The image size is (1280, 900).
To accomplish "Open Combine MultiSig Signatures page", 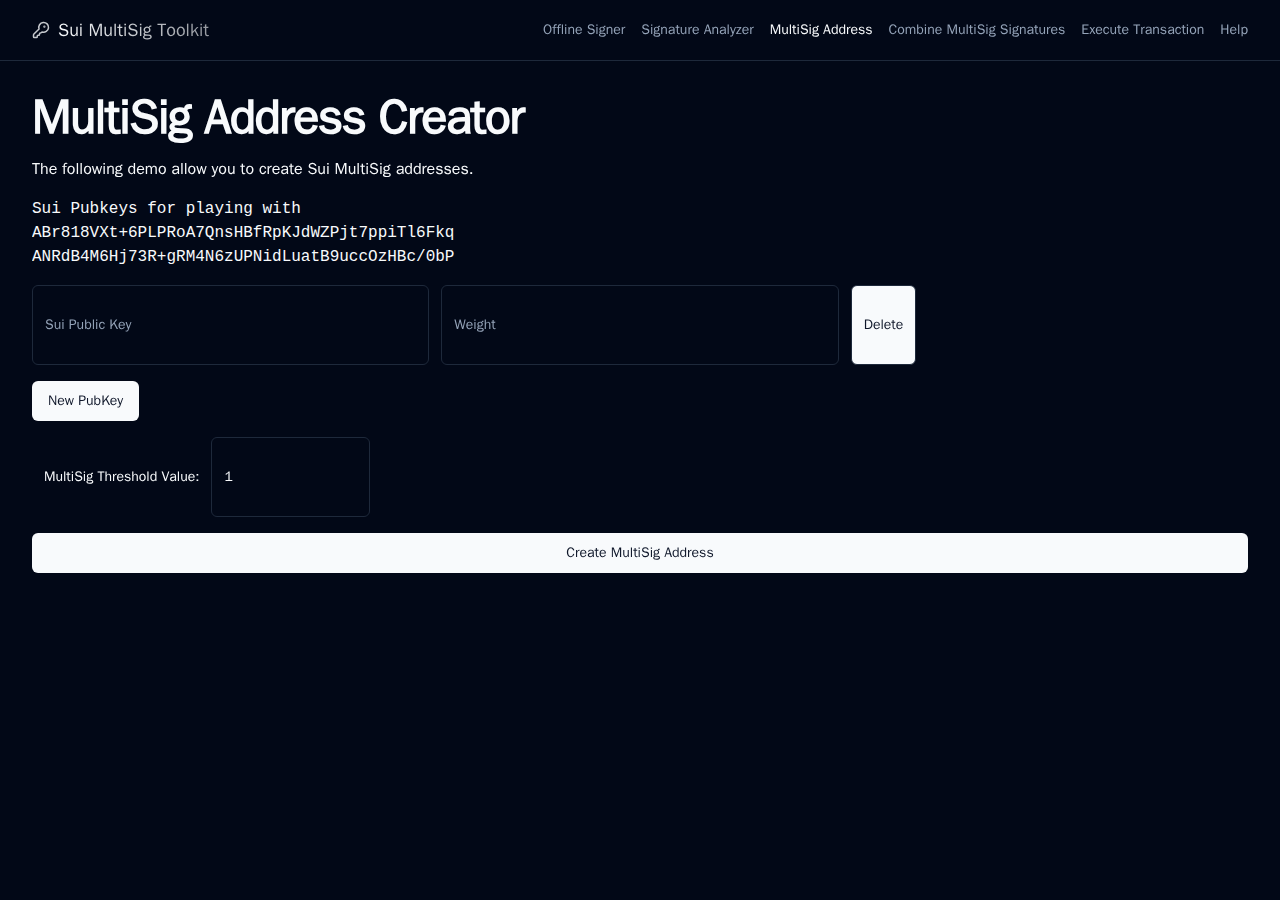I will tap(977, 30).
